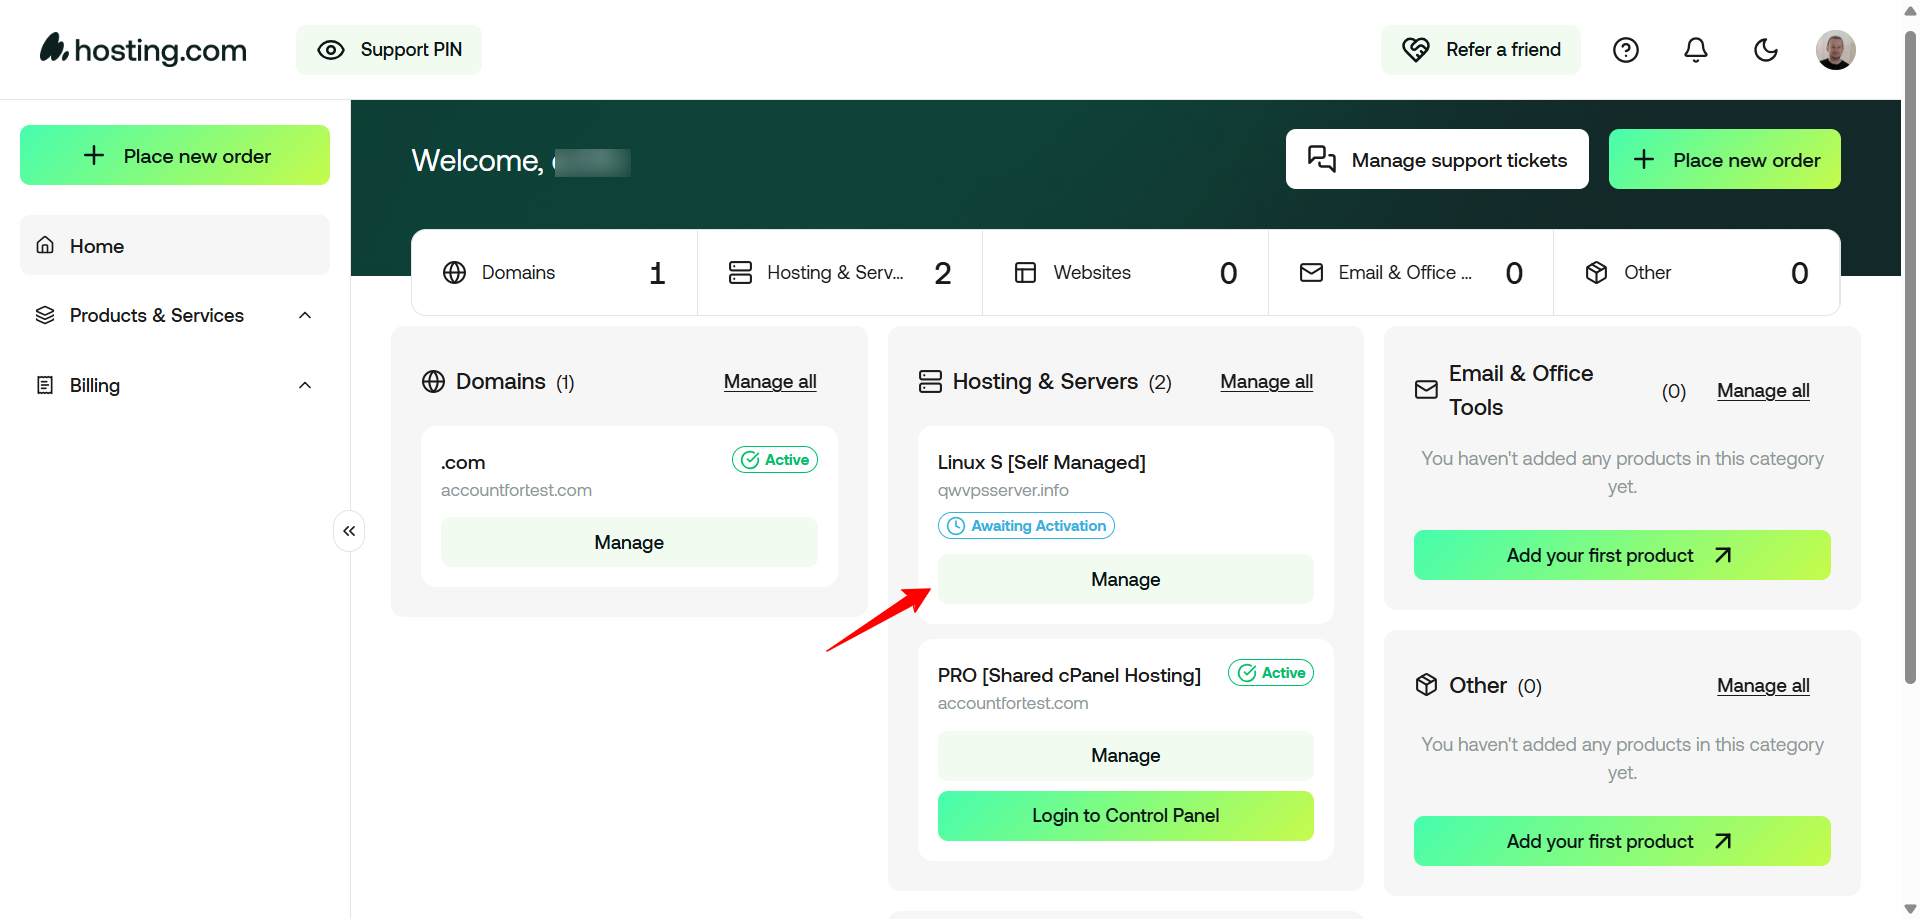The height and width of the screenshot is (919, 1920).
Task: Click the Awaiting Activation status badge
Action: pyautogui.click(x=1026, y=526)
